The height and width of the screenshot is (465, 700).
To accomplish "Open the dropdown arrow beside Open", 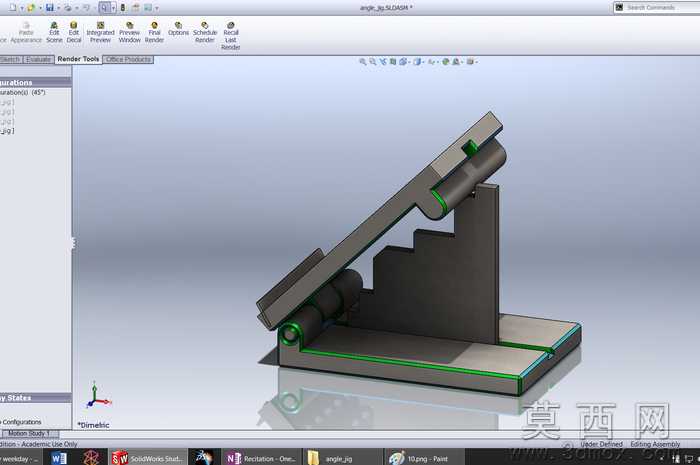I will [x=40, y=8].
